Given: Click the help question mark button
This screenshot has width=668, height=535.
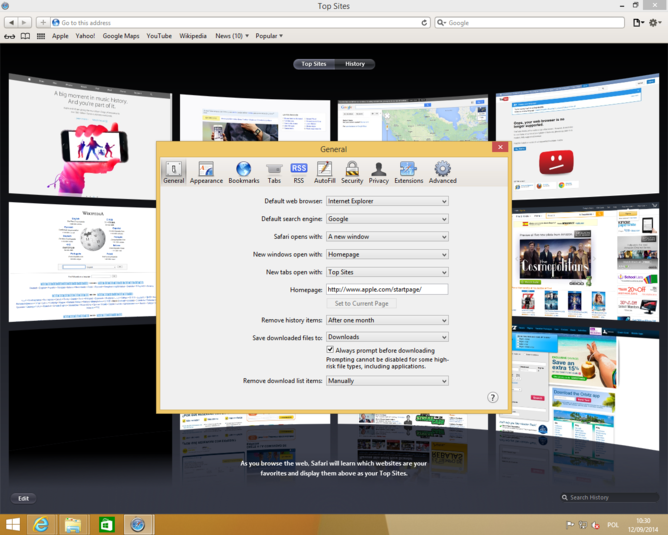Looking at the screenshot, I should [x=492, y=397].
